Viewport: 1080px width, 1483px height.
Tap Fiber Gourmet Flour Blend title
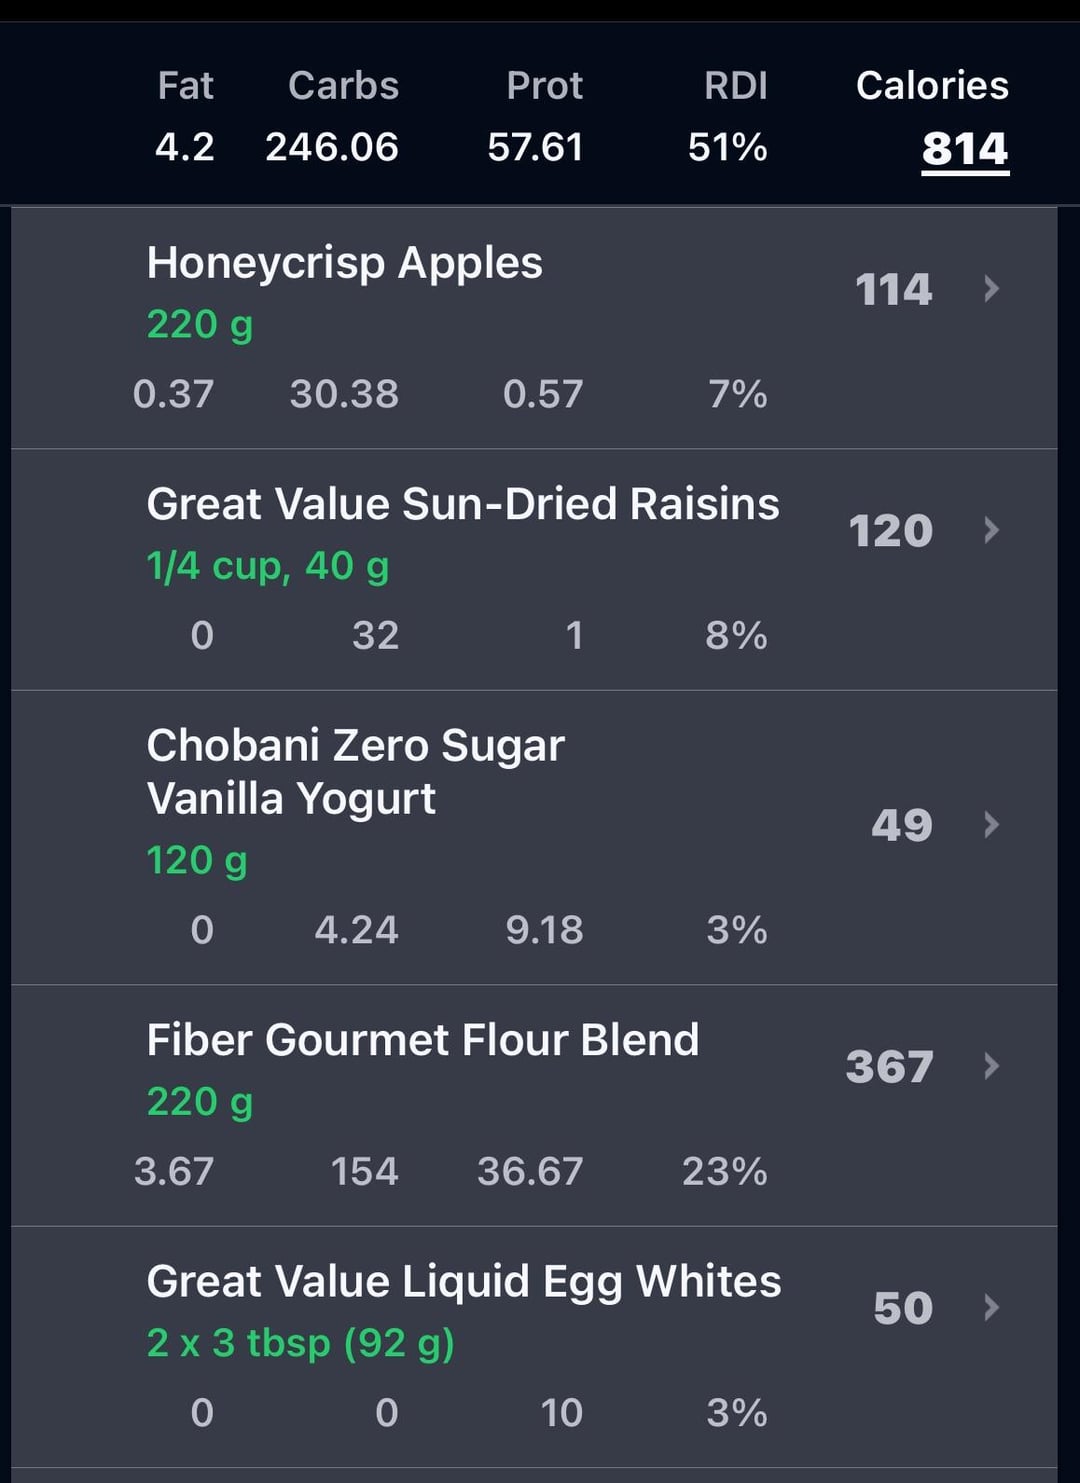(x=423, y=1040)
